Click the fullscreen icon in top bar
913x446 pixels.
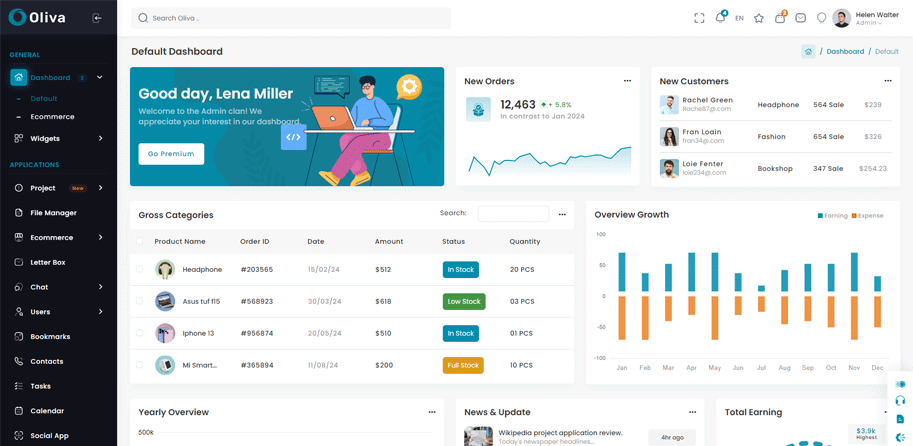(x=699, y=18)
